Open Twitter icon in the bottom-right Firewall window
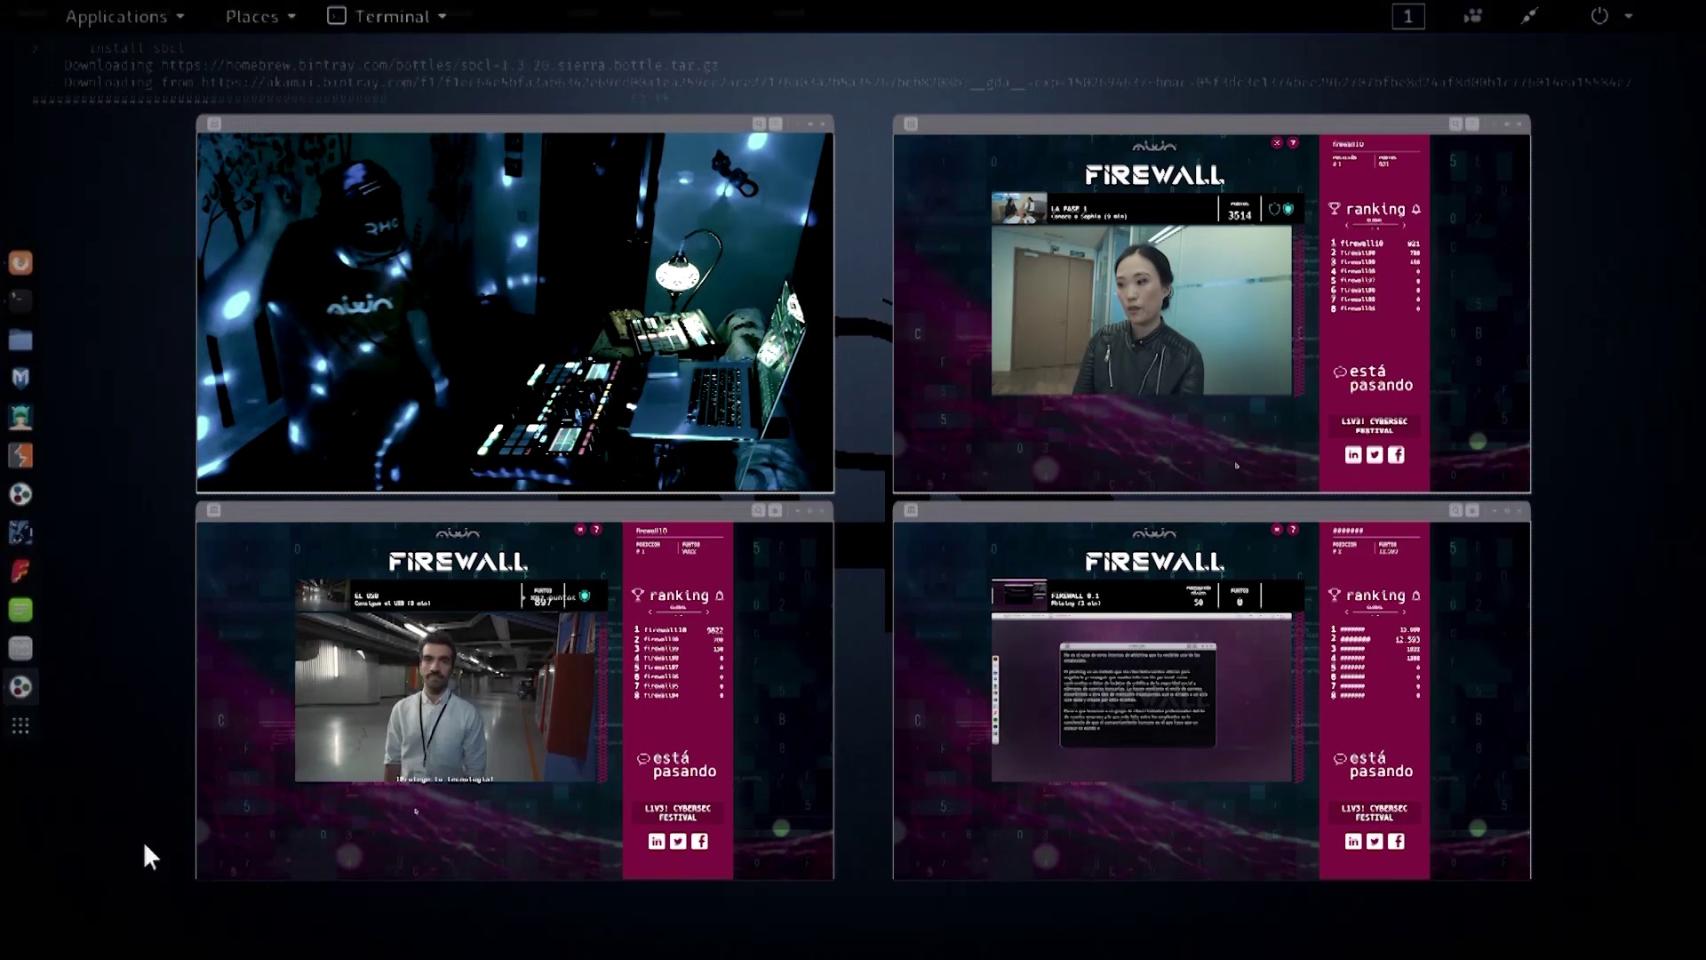 click(x=1375, y=841)
